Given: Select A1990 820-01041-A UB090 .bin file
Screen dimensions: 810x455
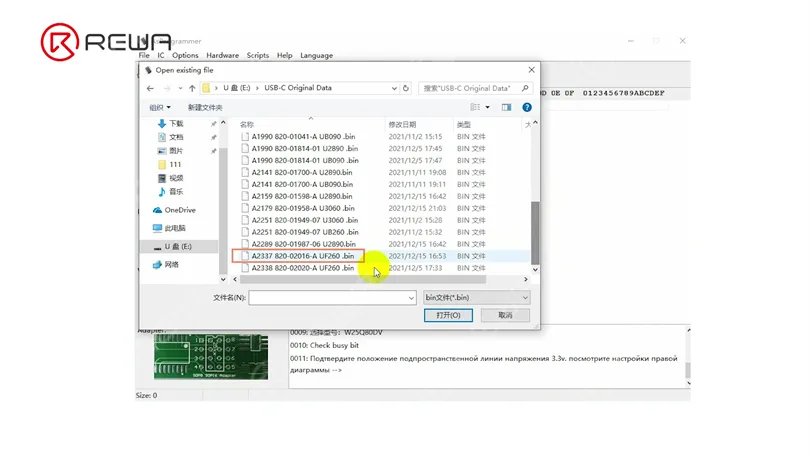Looking at the screenshot, I should [304, 137].
